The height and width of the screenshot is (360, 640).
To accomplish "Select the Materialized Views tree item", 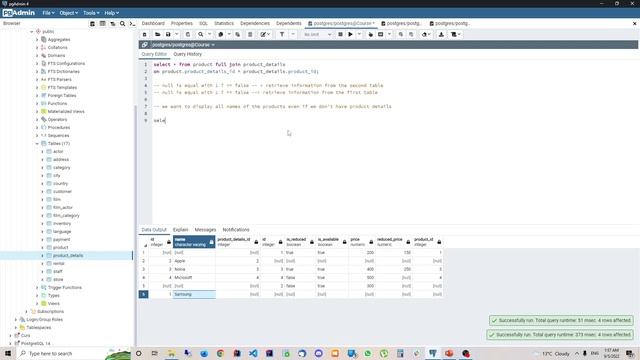I will click(x=66, y=111).
